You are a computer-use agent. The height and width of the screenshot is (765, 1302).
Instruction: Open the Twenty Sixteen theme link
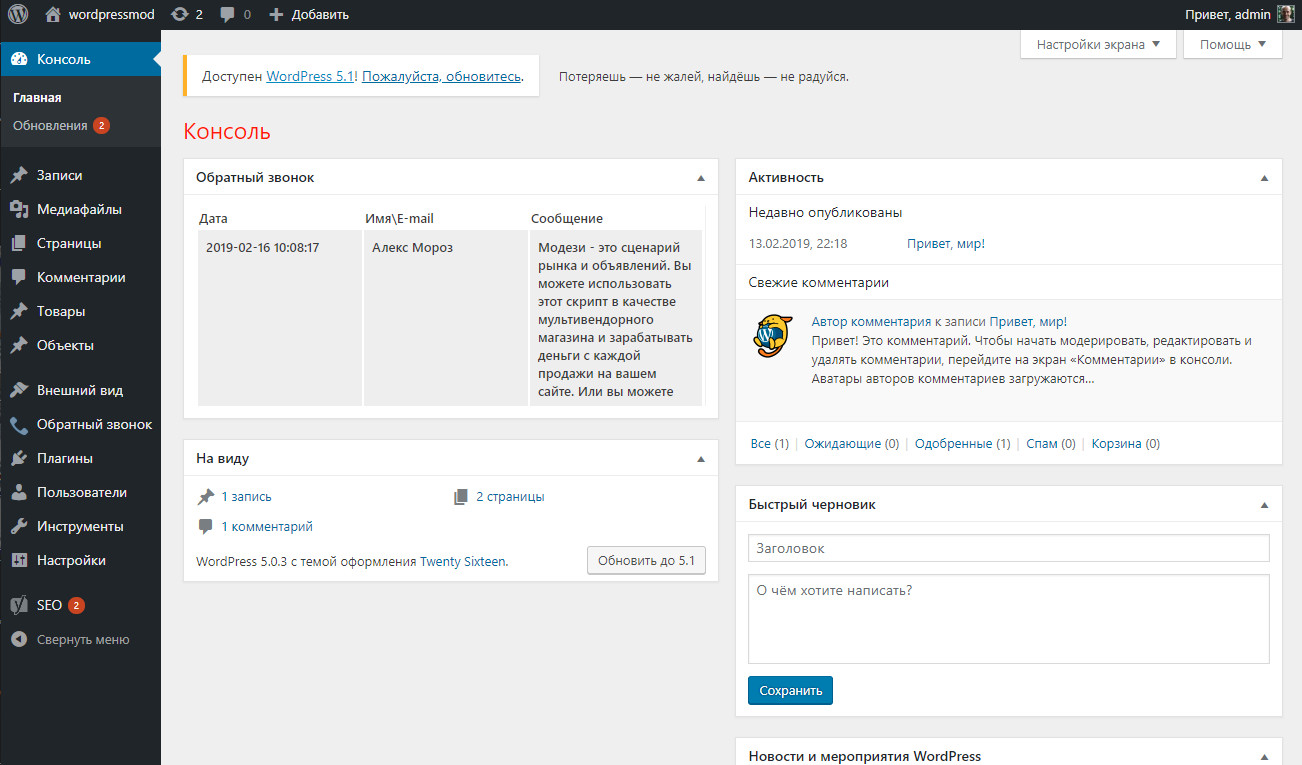(463, 562)
